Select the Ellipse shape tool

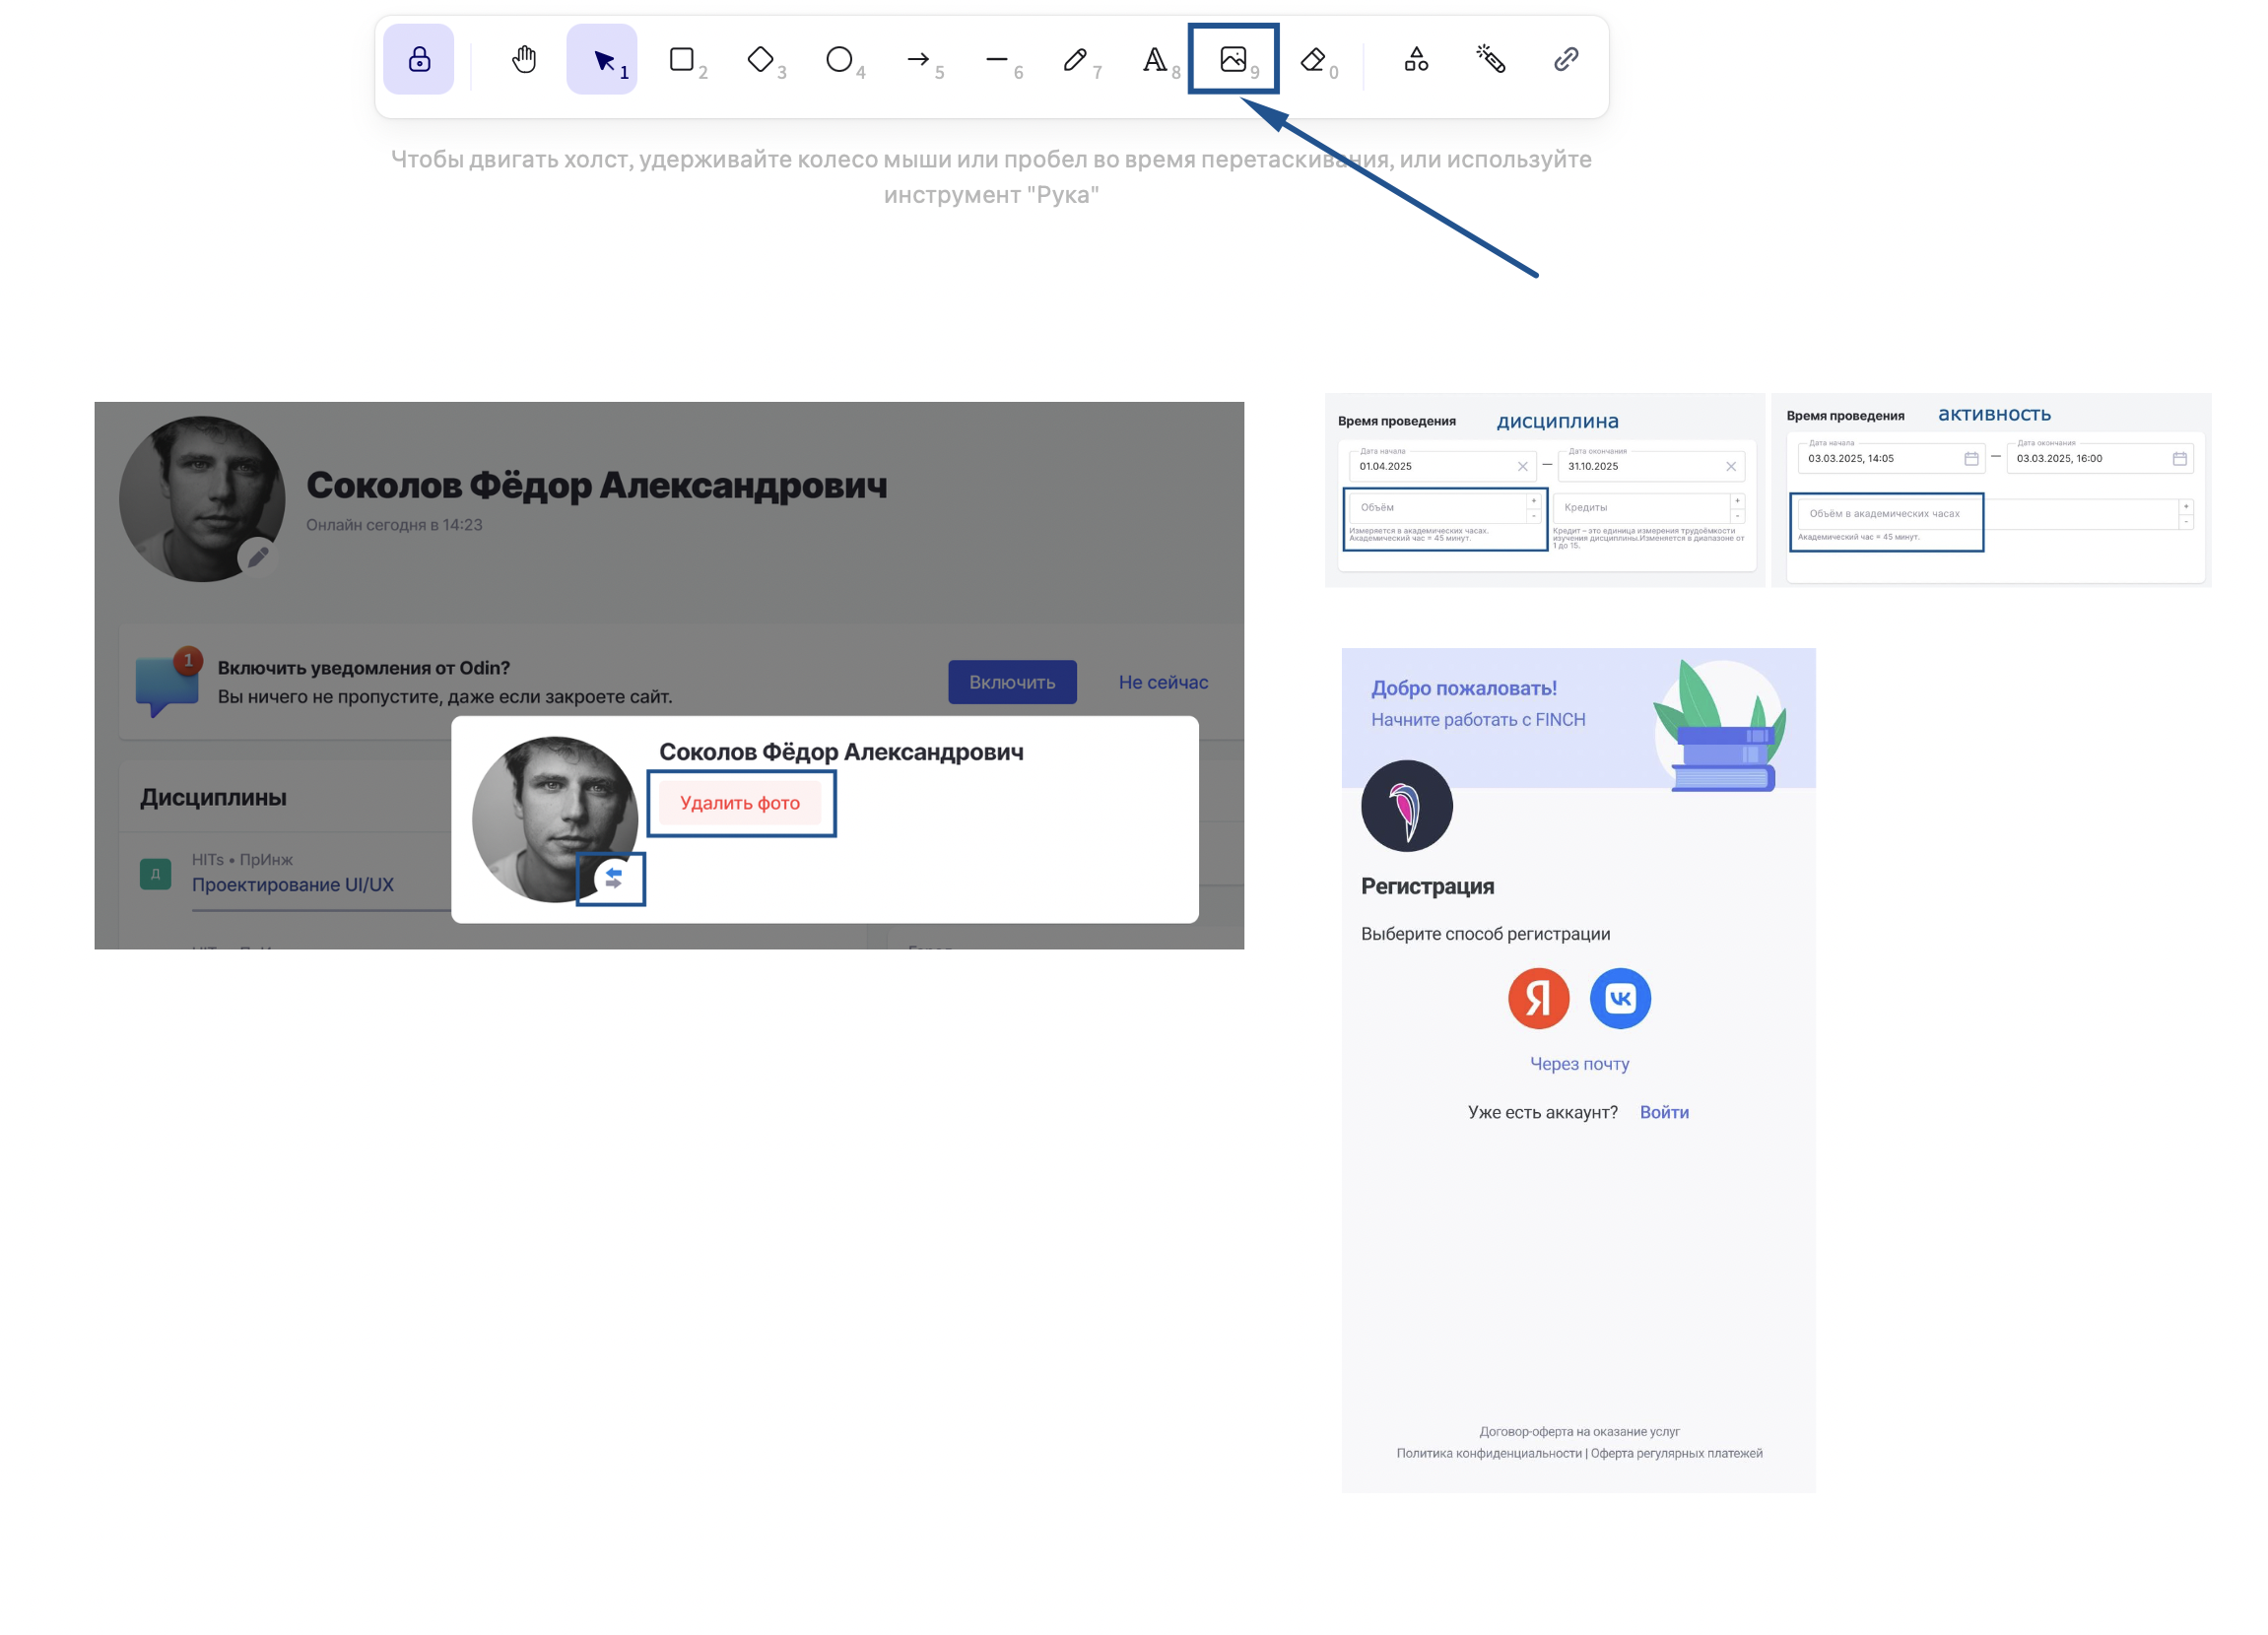pyautogui.click(x=839, y=59)
